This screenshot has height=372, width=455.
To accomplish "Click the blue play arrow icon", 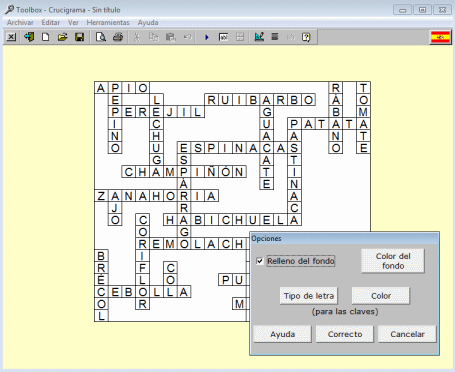I will (207, 37).
